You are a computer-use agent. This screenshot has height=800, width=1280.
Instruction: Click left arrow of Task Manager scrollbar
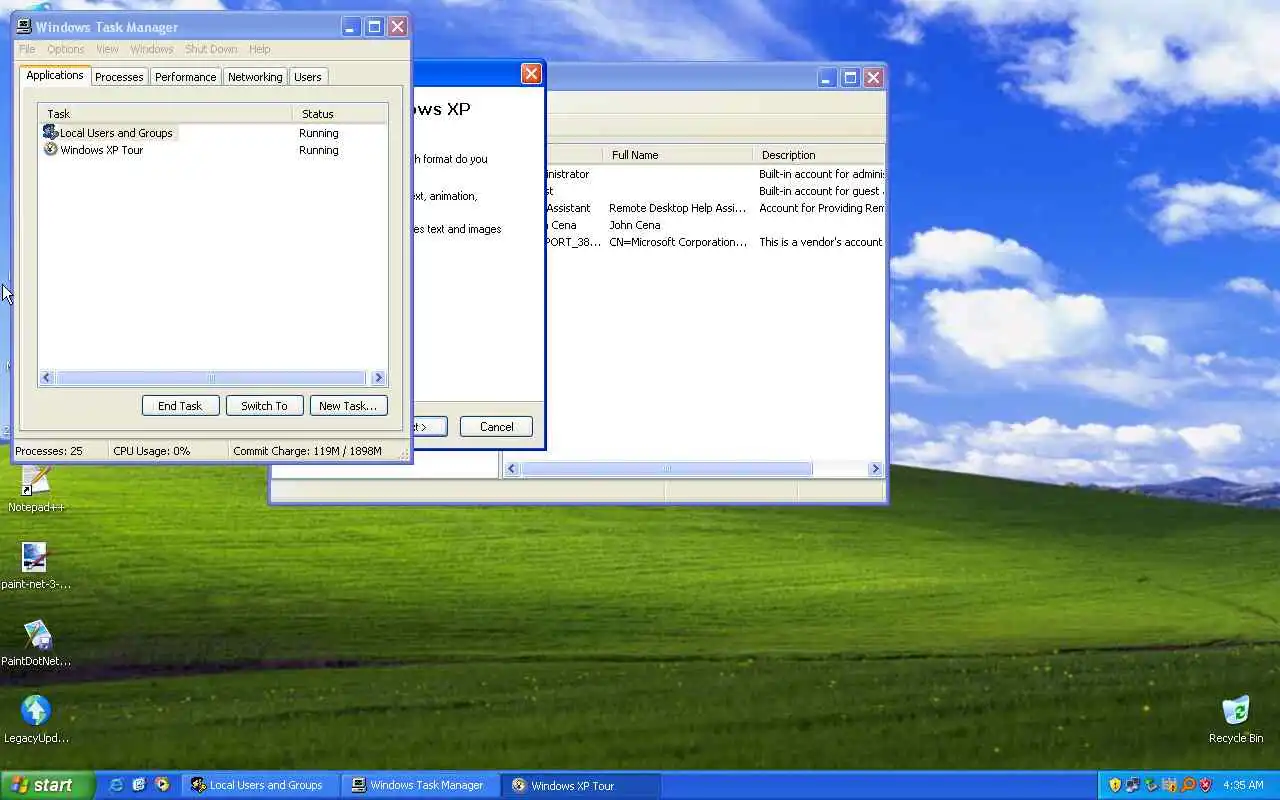coord(47,378)
